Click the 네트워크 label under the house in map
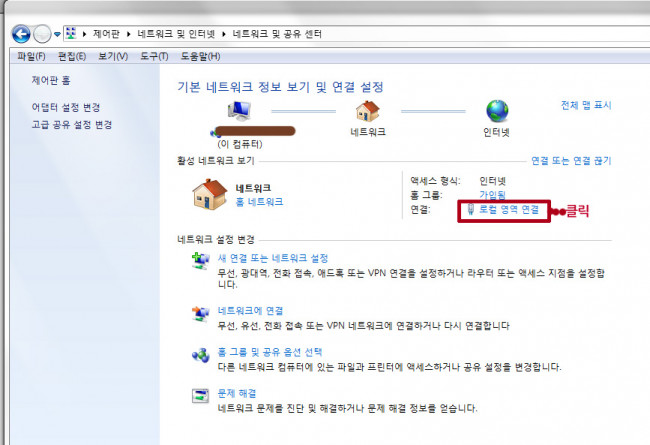The height and width of the screenshot is (445, 650). (x=368, y=132)
